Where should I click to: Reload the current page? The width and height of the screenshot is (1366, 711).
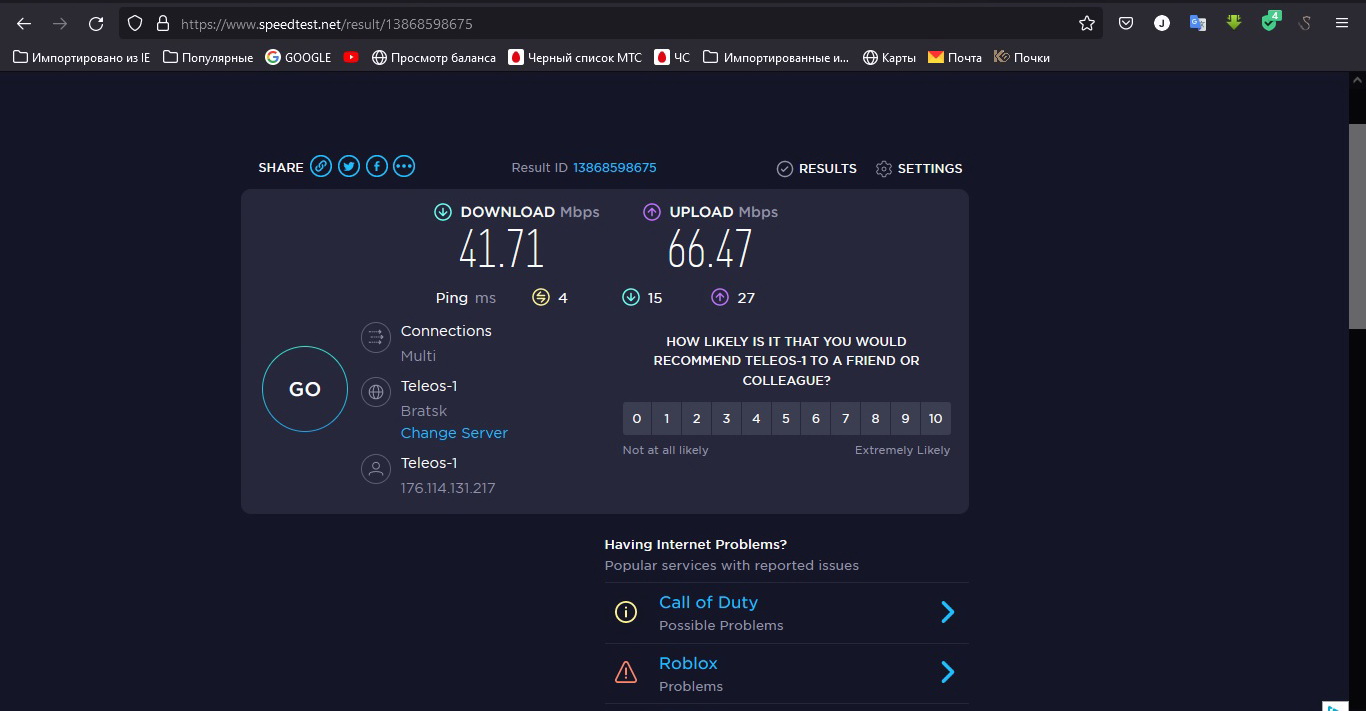(96, 23)
